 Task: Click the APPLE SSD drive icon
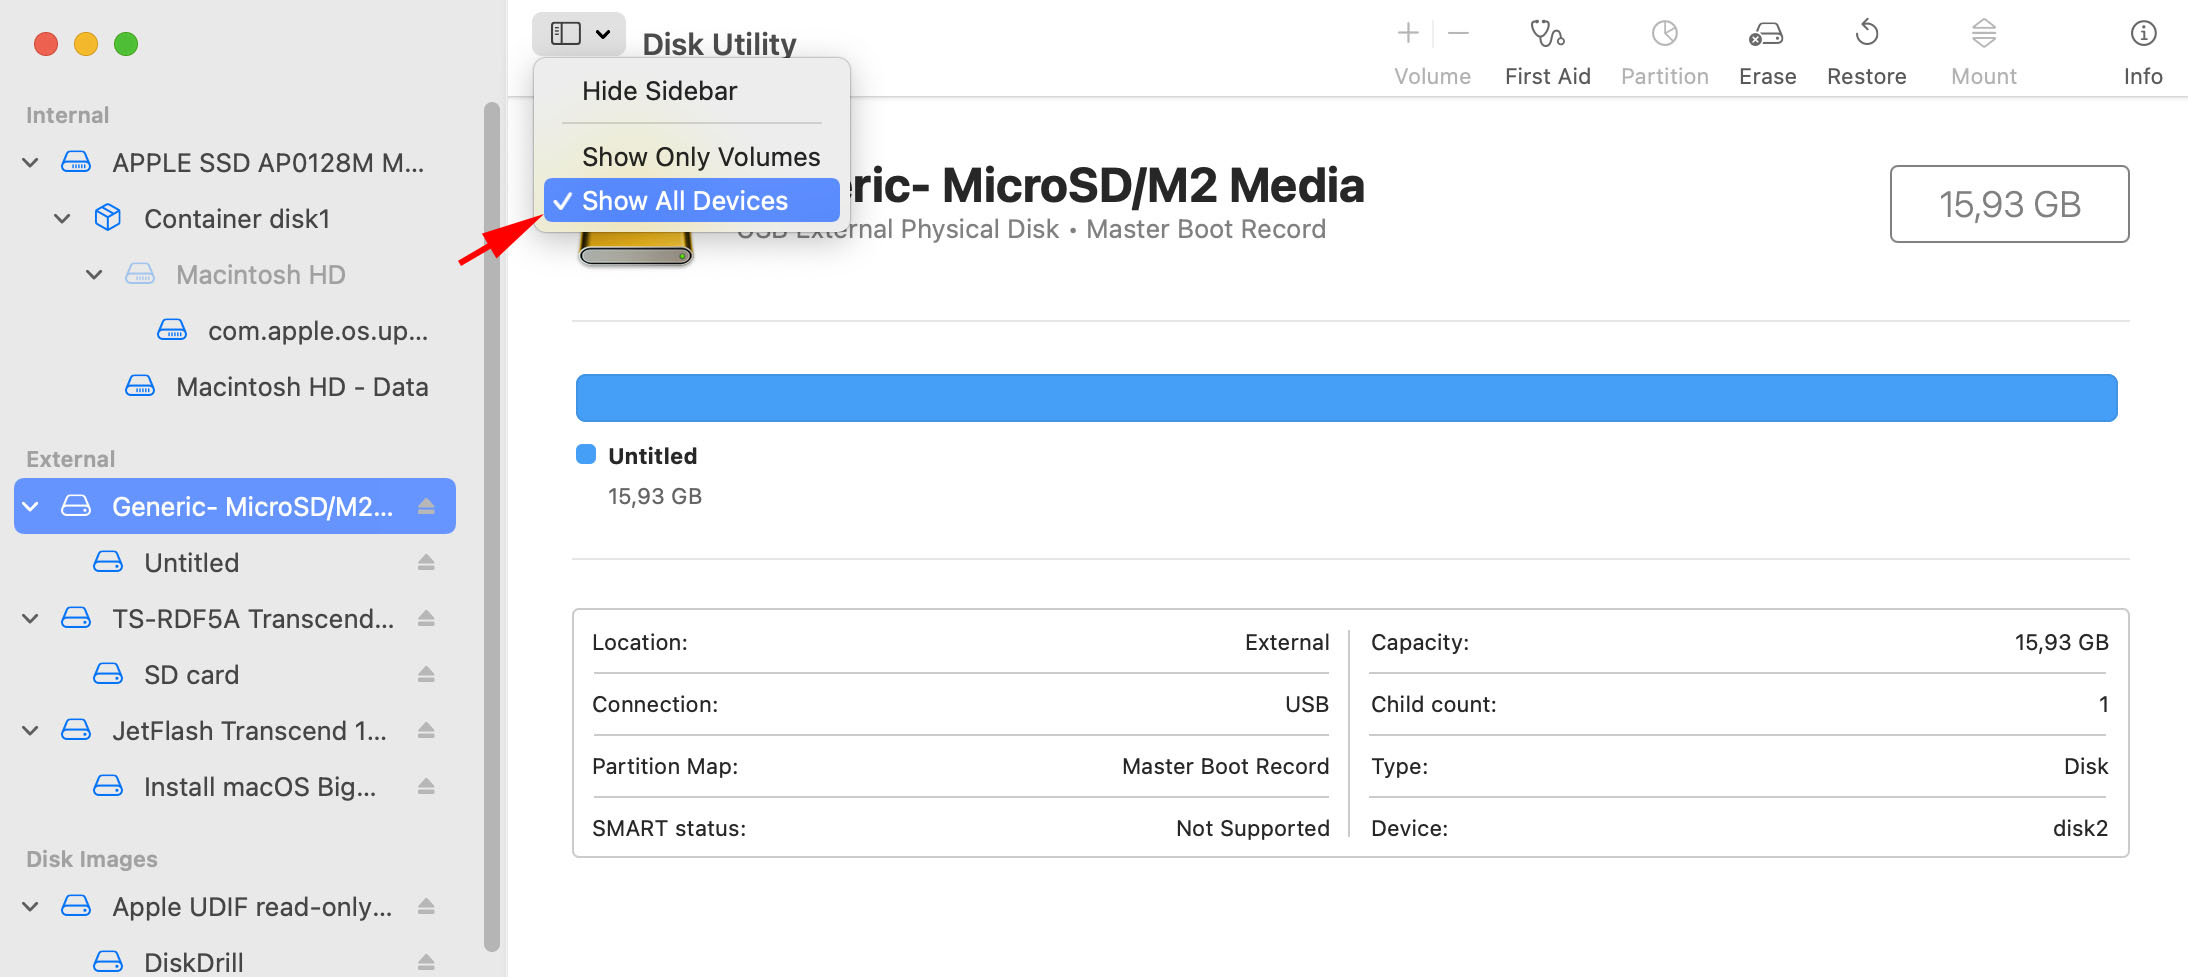point(76,162)
